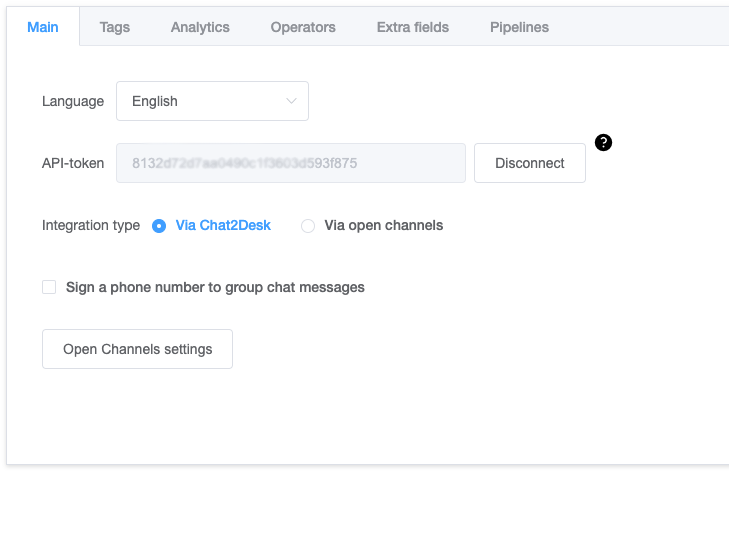Switch to the Main tab
The width and height of the screenshot is (729, 533).
(43, 27)
